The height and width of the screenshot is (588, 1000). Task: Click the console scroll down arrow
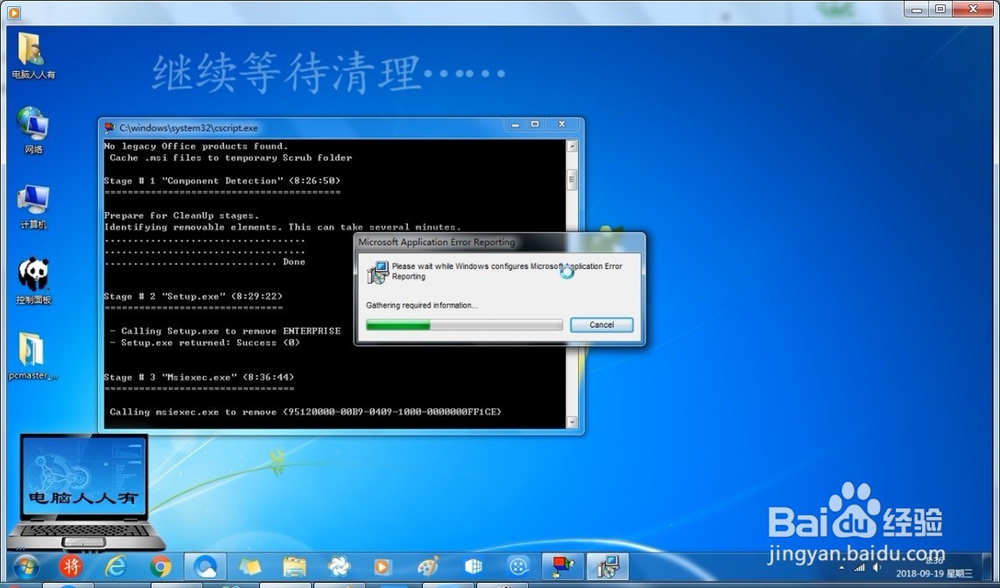click(x=571, y=422)
